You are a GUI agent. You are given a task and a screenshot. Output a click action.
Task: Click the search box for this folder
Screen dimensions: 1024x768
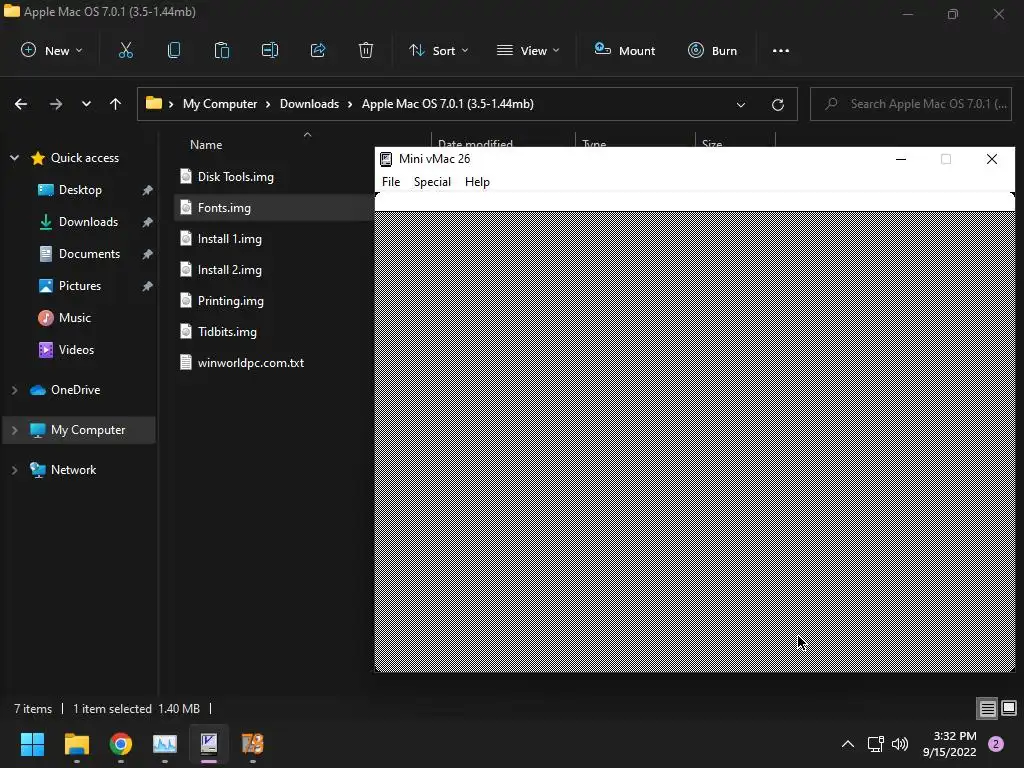pos(910,104)
